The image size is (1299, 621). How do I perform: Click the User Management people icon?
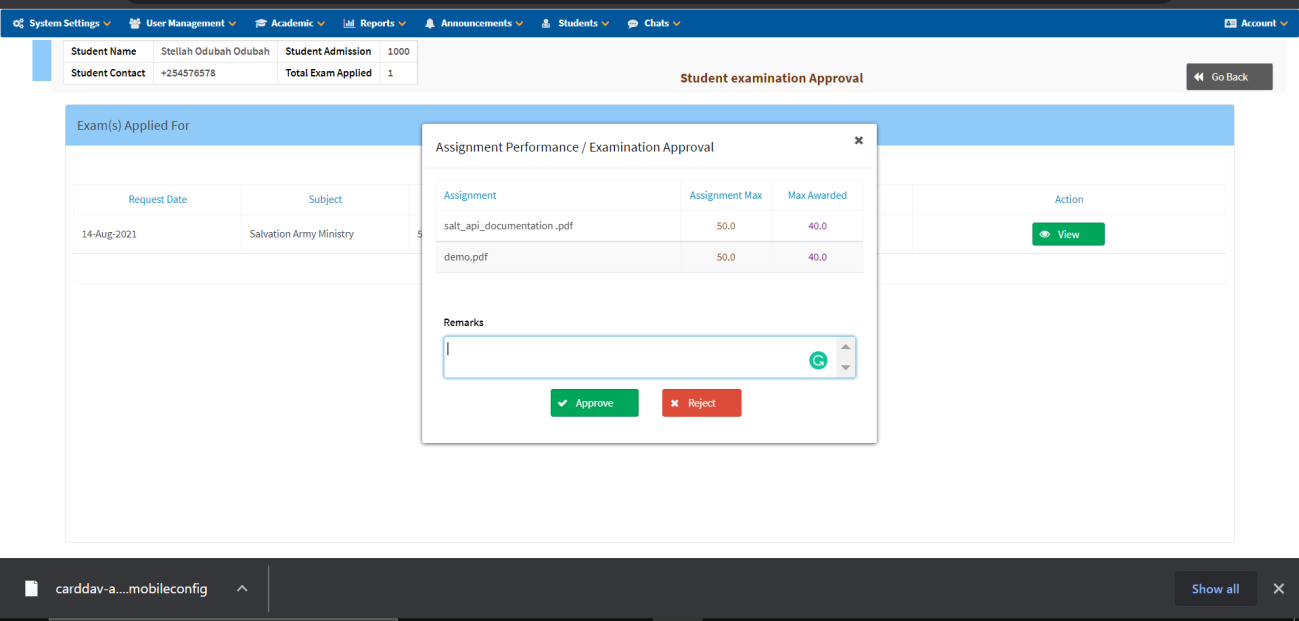pos(135,23)
